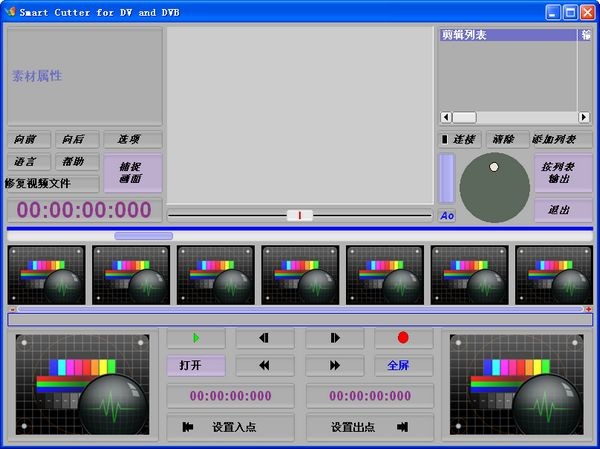The height and width of the screenshot is (449, 600).
Task: Open the 帮助 (help) button
Action: click(75, 162)
